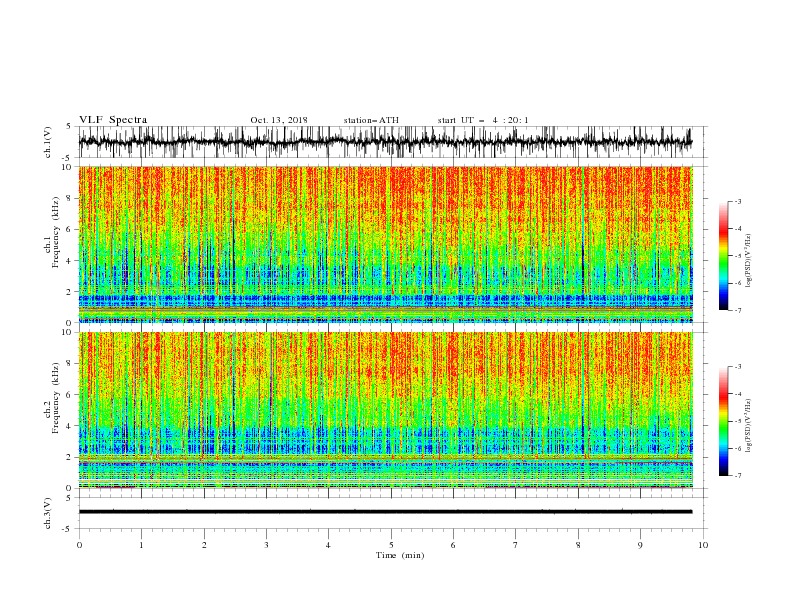Click the time axis tick label "10"
Viewport: 792px width, 612px height.
click(x=703, y=545)
